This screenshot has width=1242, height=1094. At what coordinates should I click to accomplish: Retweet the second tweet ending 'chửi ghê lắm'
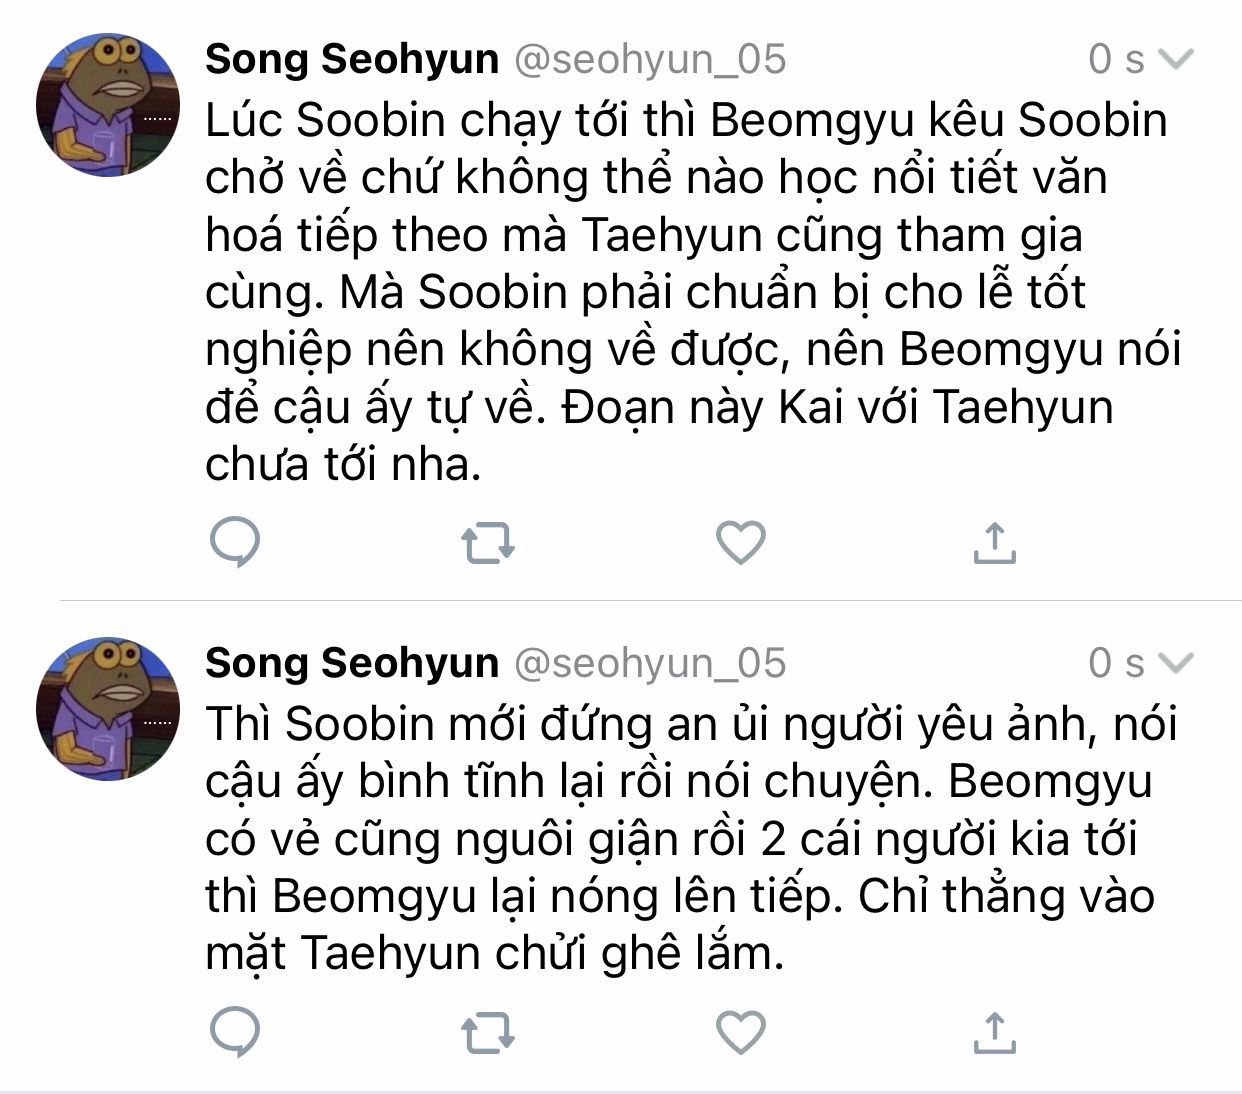(488, 1033)
